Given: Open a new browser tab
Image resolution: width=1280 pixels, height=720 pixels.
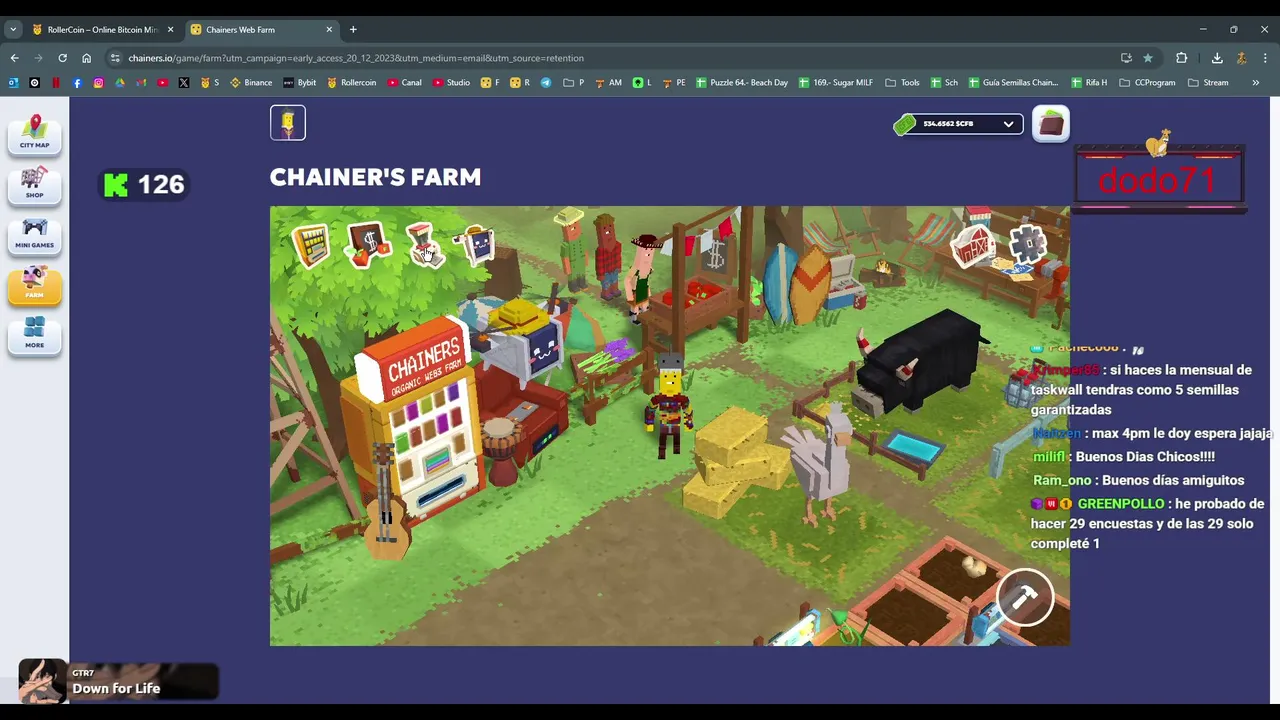Looking at the screenshot, I should 353,30.
